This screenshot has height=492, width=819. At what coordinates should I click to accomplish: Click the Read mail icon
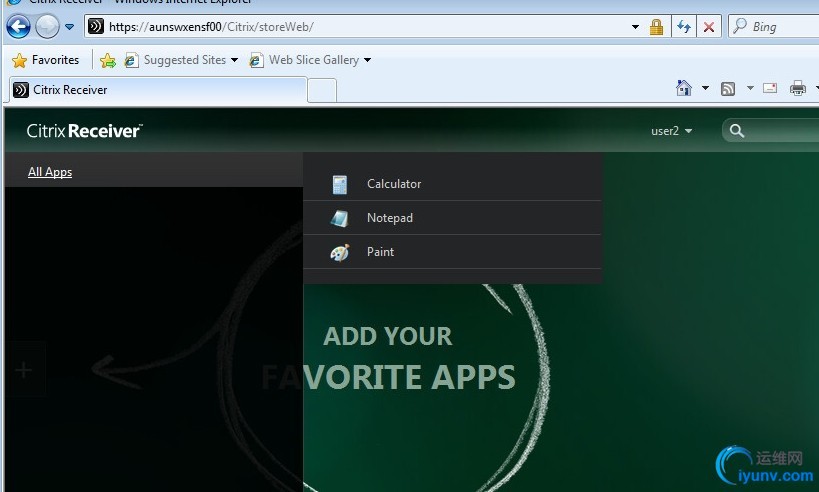point(770,88)
